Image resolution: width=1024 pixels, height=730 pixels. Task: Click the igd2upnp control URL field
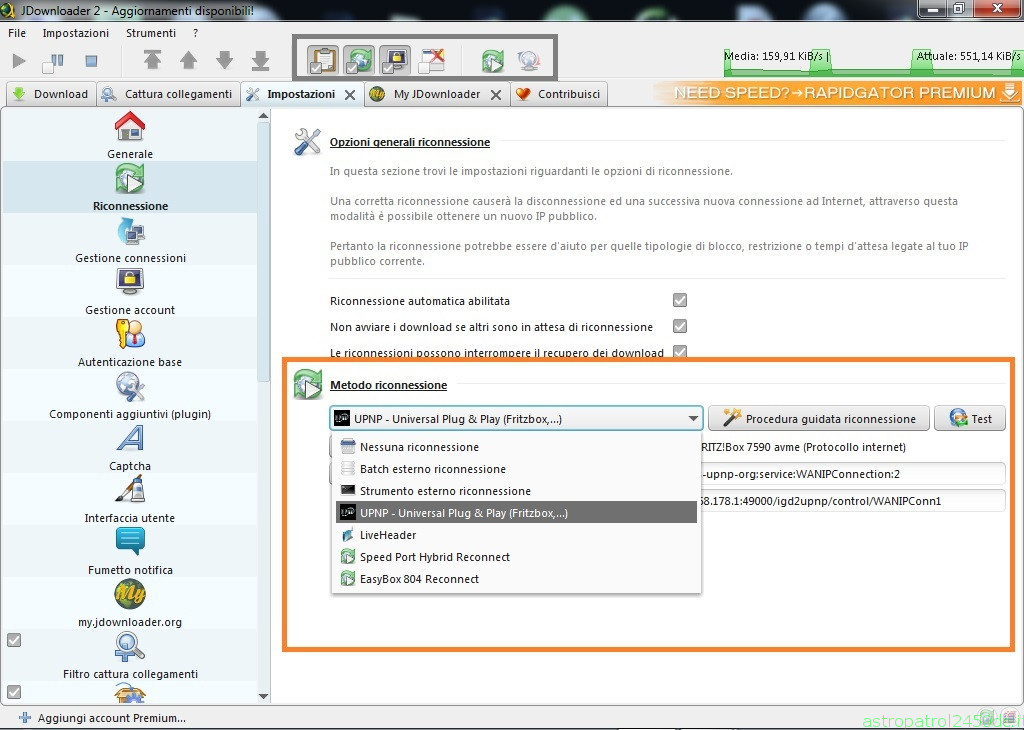click(x=852, y=501)
